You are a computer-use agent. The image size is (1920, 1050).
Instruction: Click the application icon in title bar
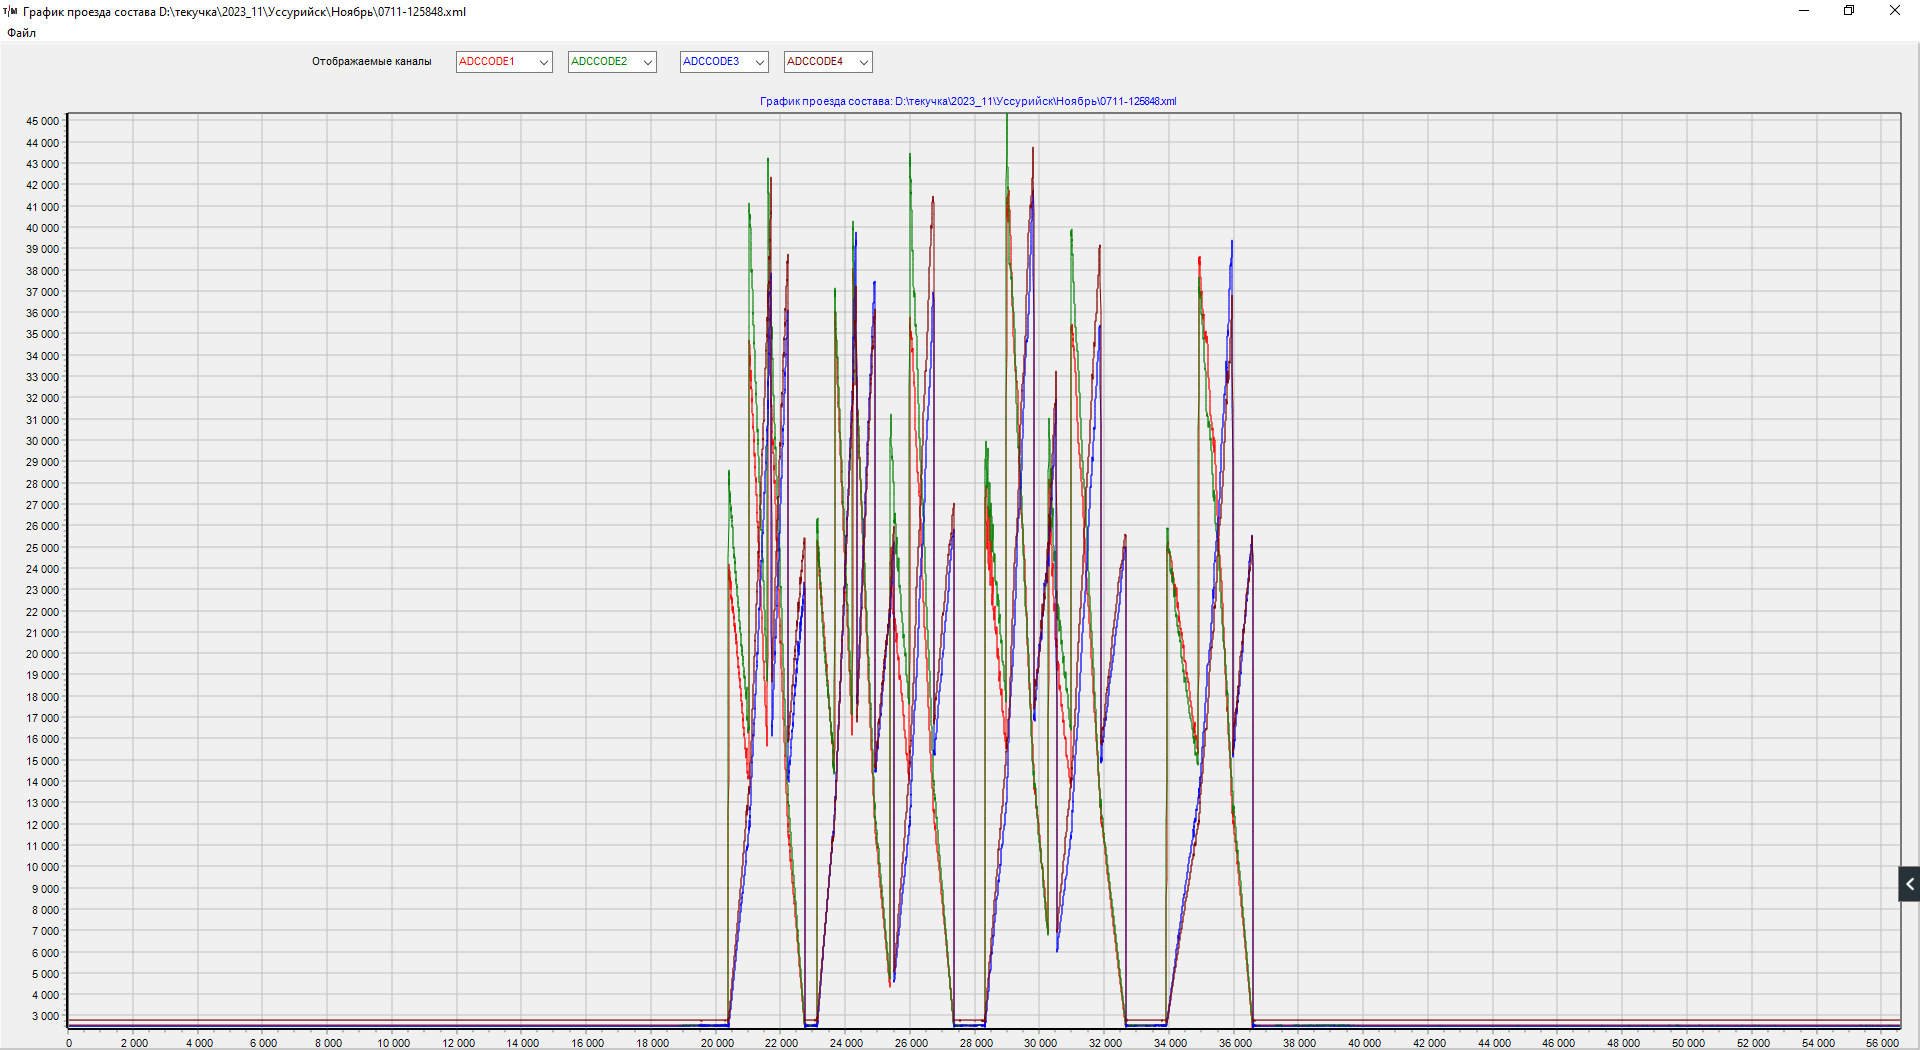[10, 11]
